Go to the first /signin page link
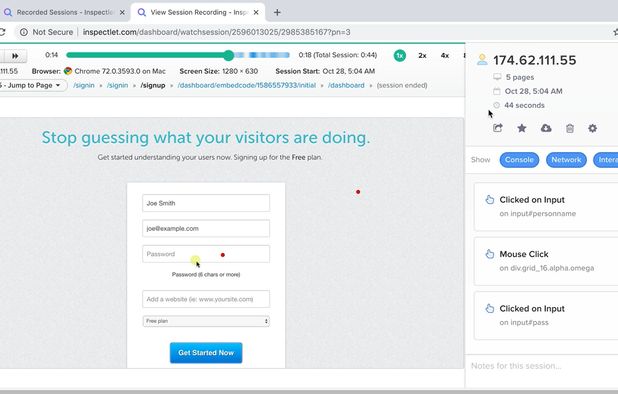The width and height of the screenshot is (618, 394). (84, 85)
